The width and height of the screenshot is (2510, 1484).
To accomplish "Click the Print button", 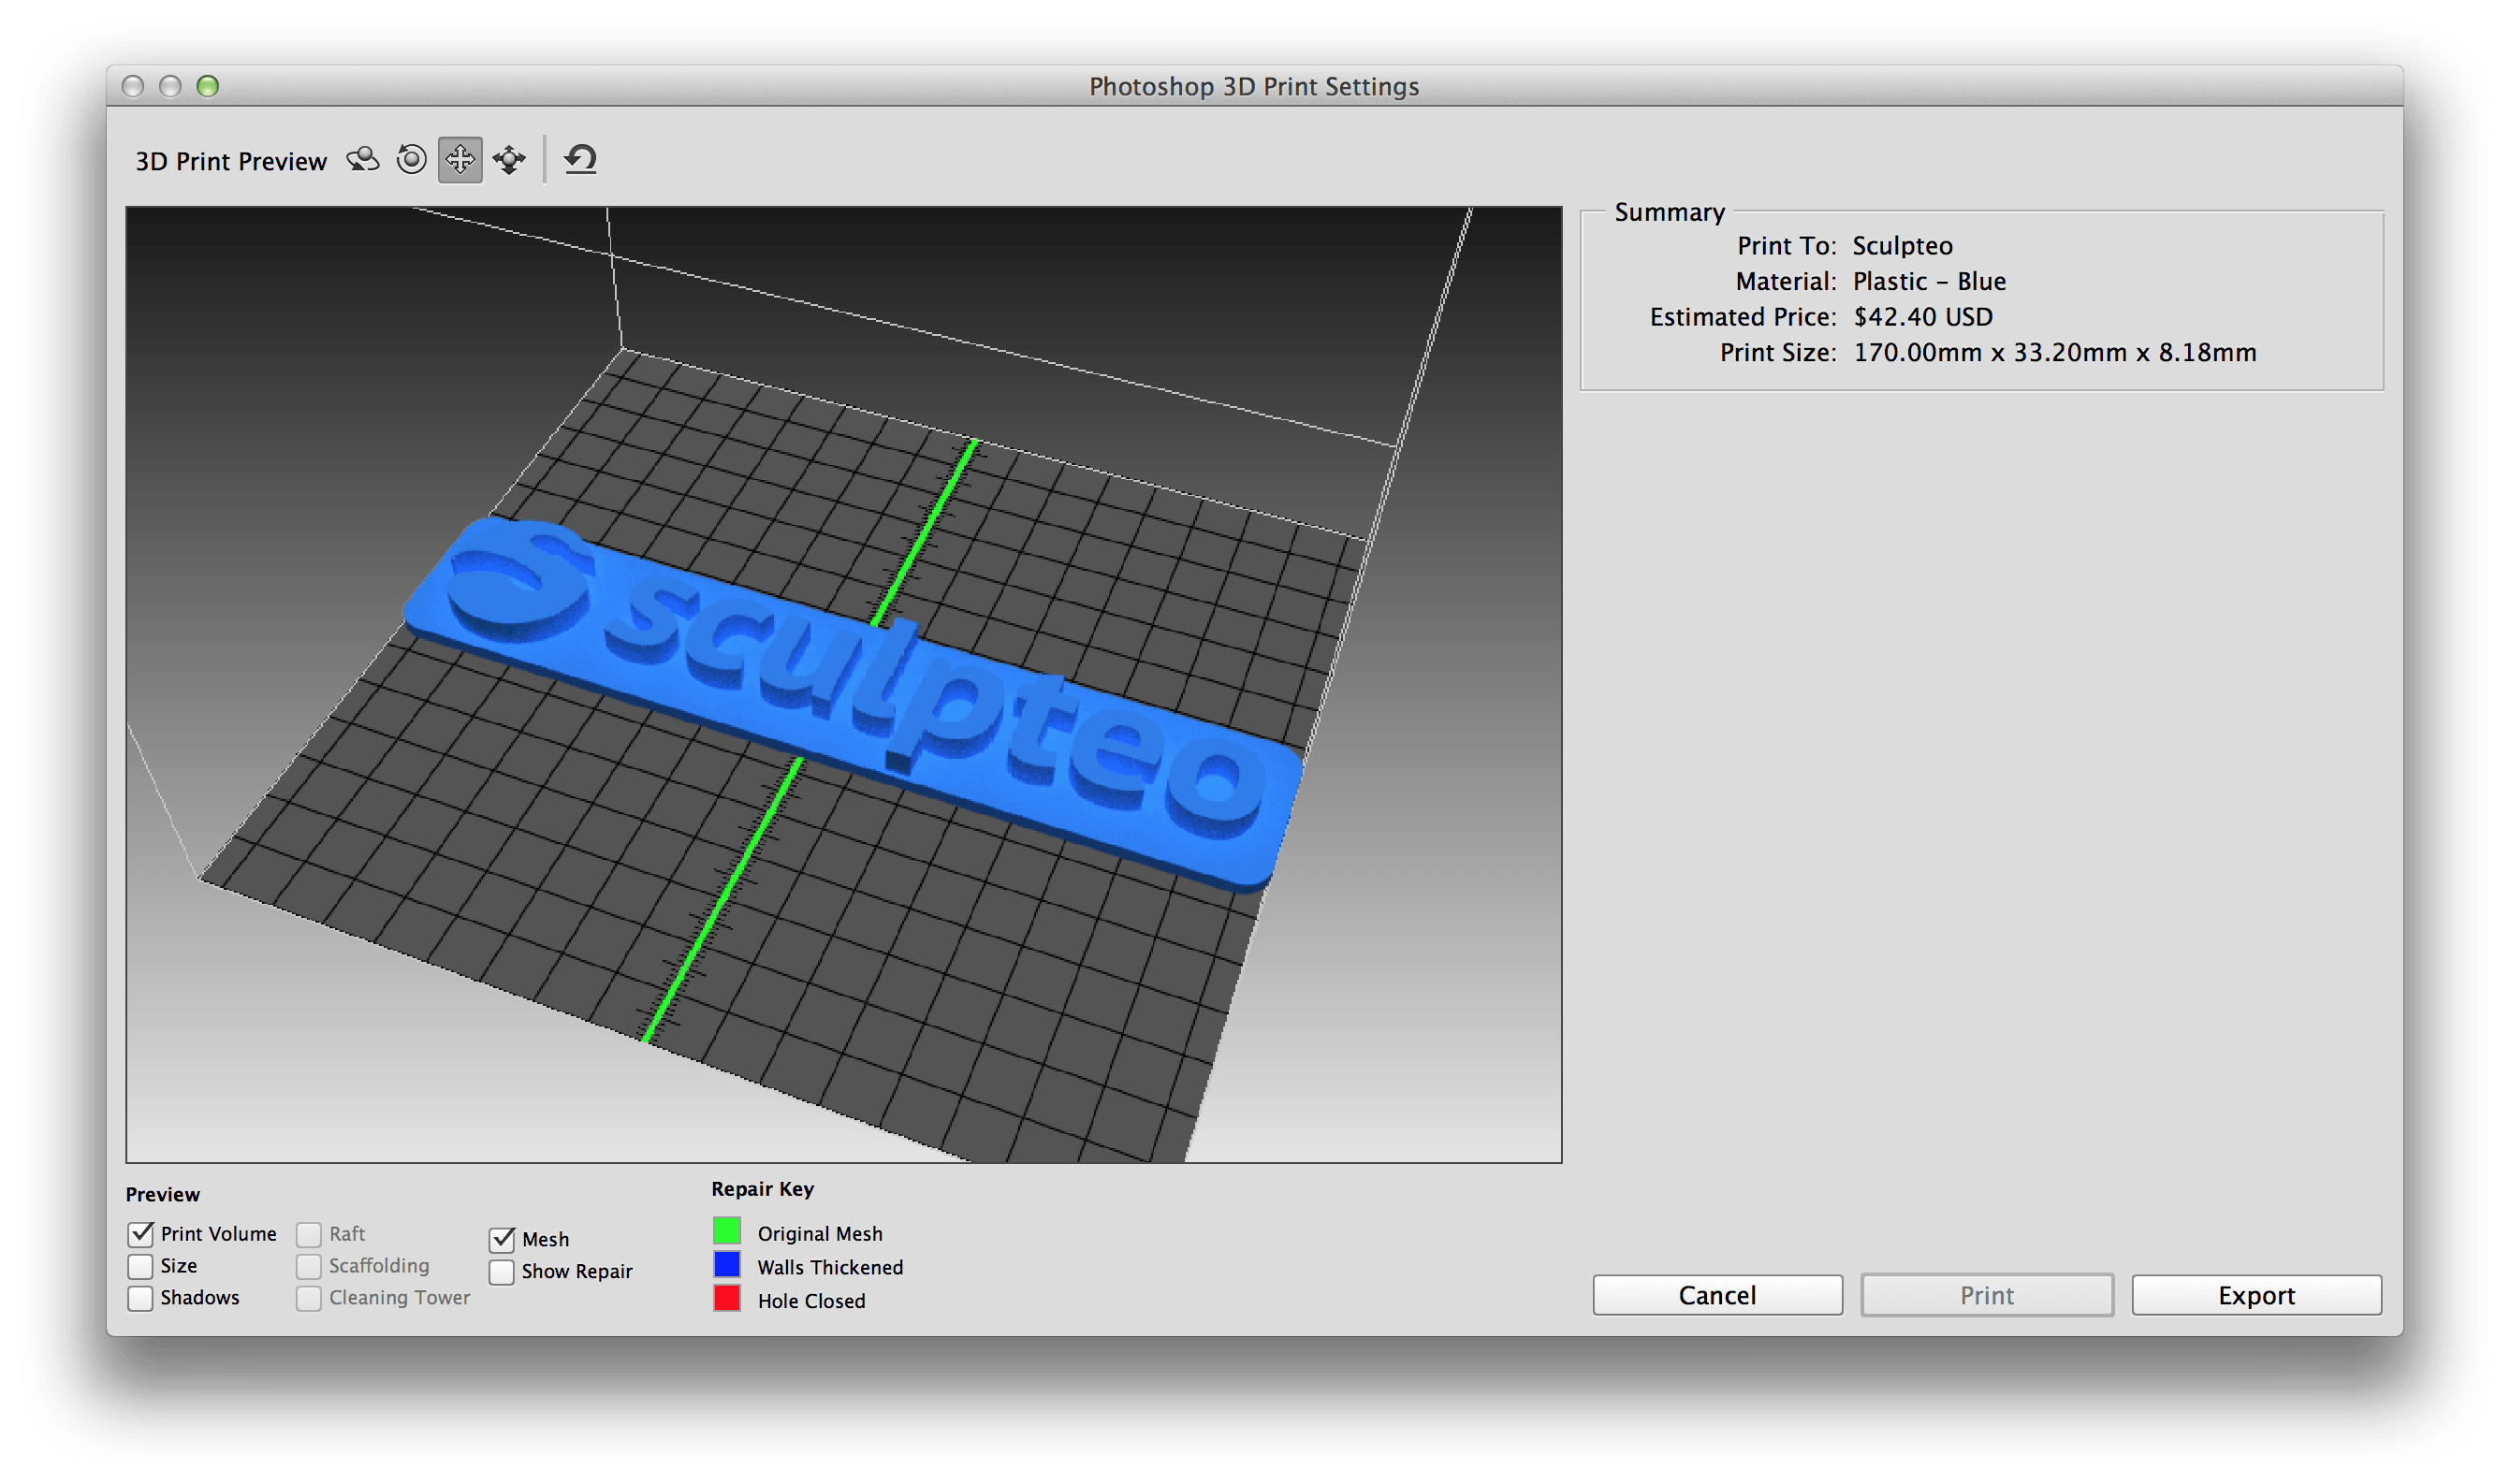I will tap(1986, 1295).
